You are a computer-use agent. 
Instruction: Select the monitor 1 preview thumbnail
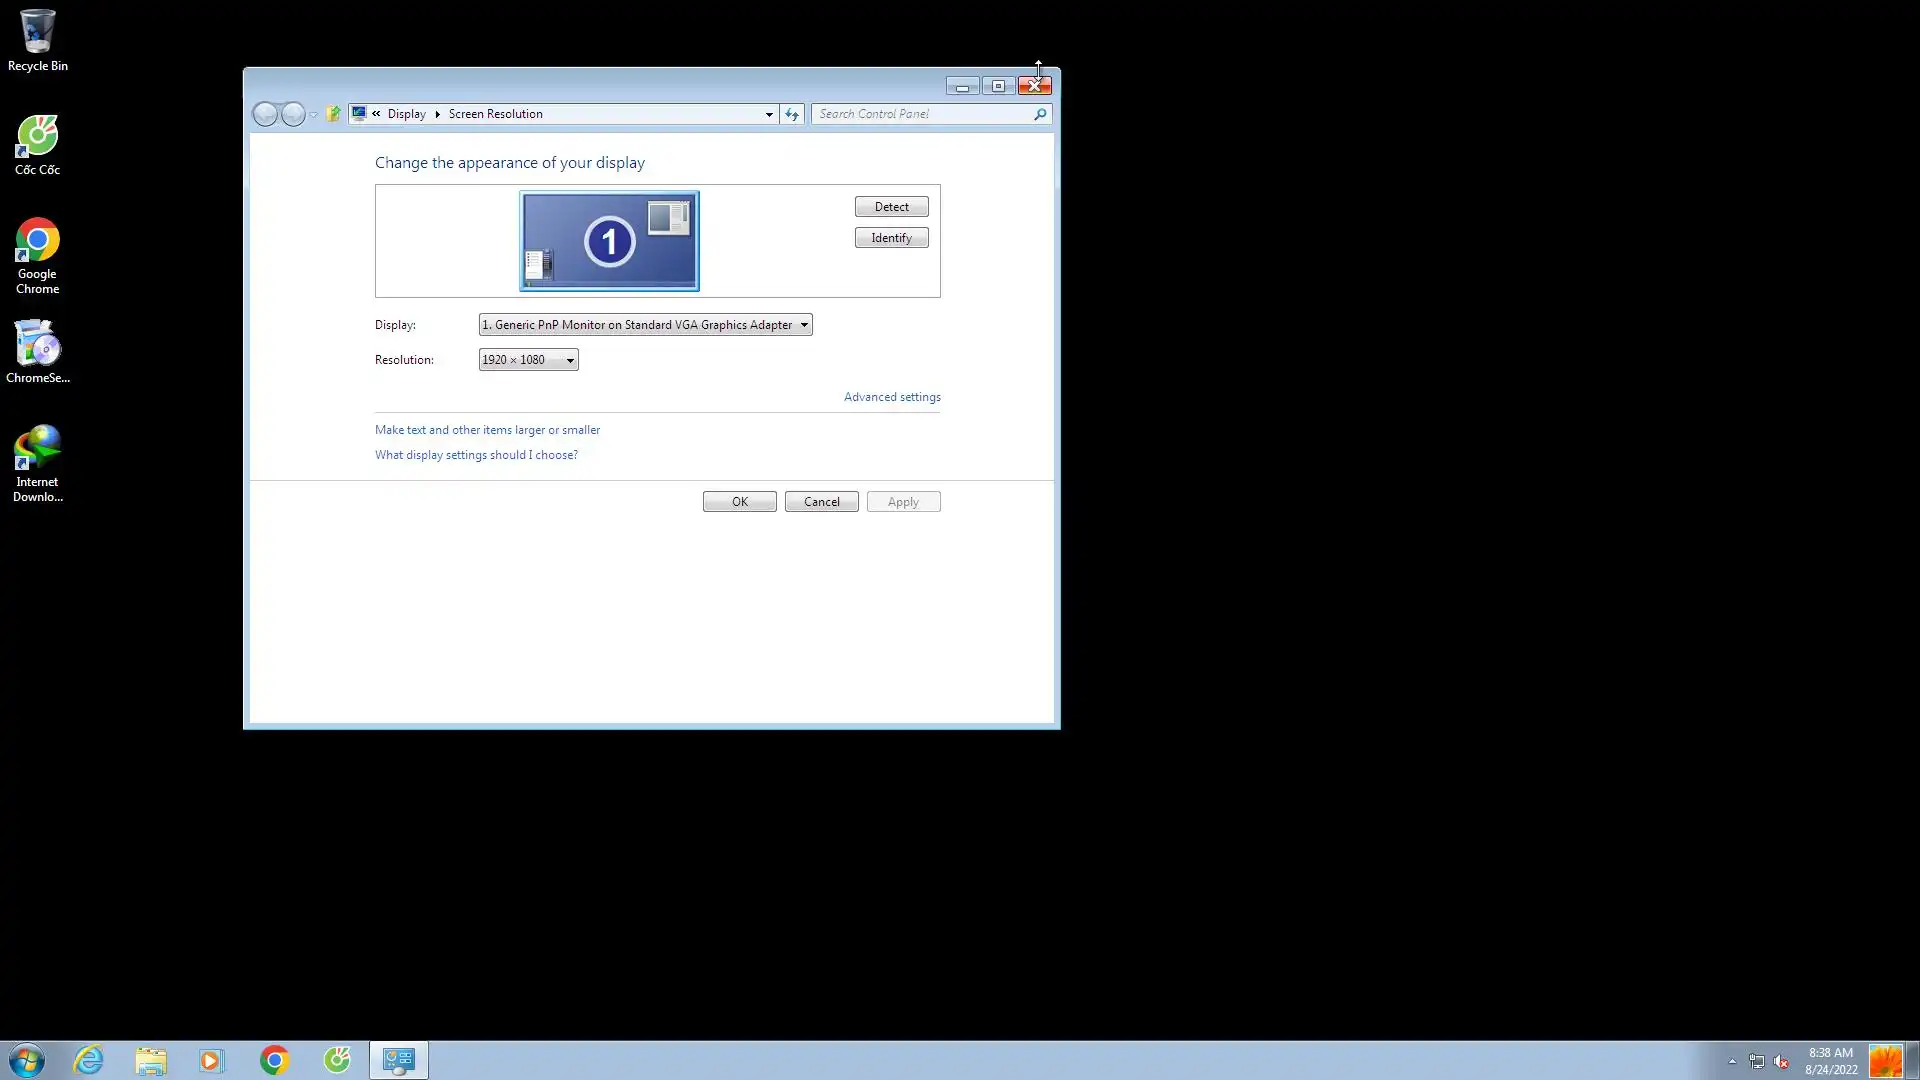[609, 241]
